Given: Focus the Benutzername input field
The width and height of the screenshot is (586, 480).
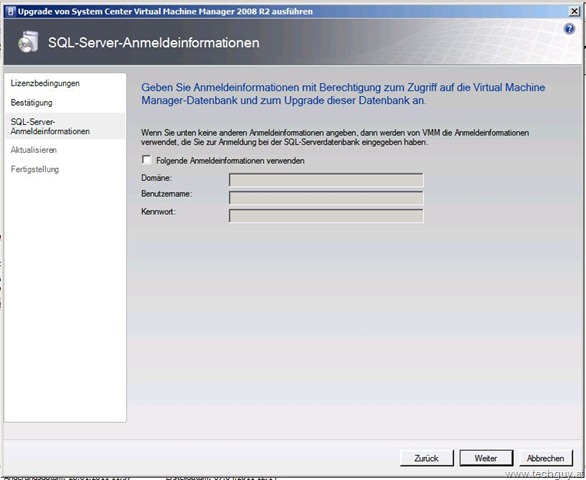Looking at the screenshot, I should pyautogui.click(x=326, y=198).
